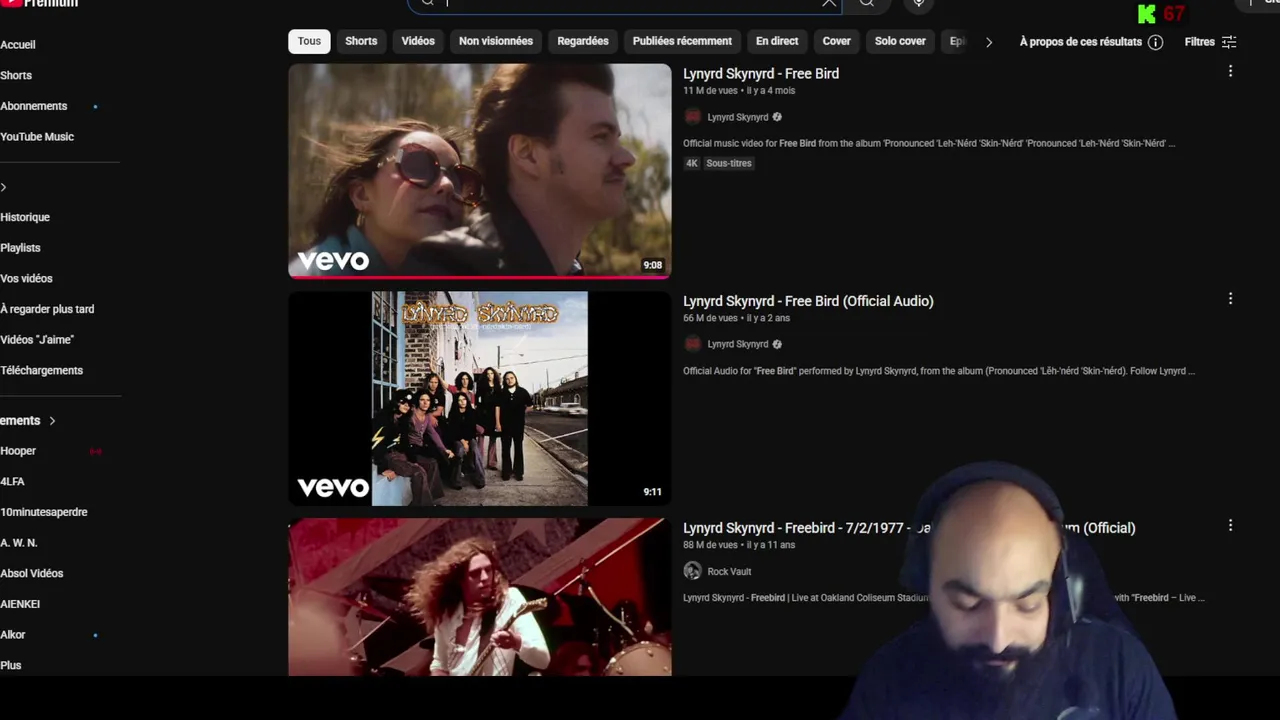Open Vidéos "J'aime" in the sidebar
The image size is (1280, 720).
point(37,340)
